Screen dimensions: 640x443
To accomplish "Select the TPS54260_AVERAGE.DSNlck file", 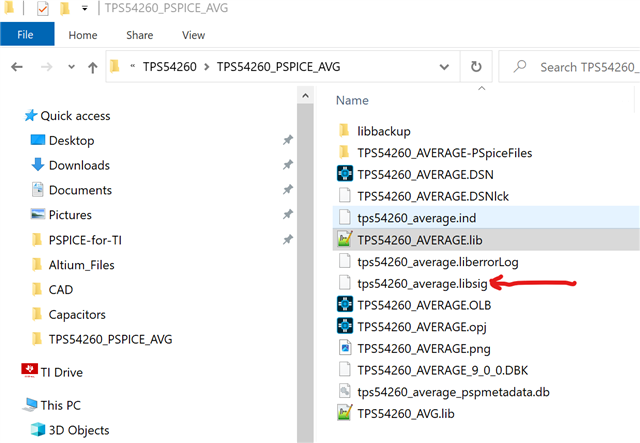I will coord(433,196).
